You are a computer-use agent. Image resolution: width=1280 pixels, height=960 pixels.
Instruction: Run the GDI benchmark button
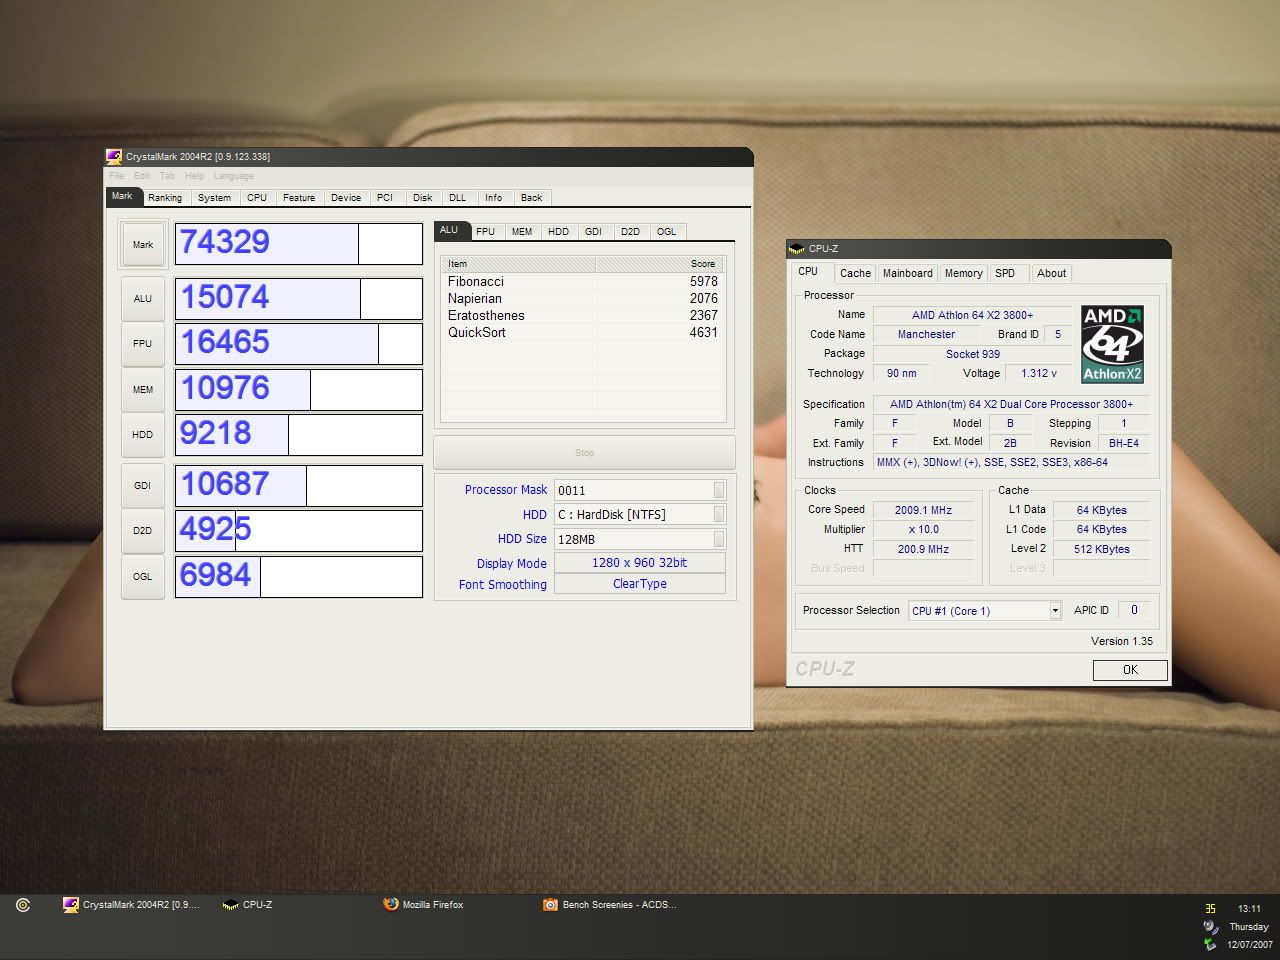(x=143, y=485)
